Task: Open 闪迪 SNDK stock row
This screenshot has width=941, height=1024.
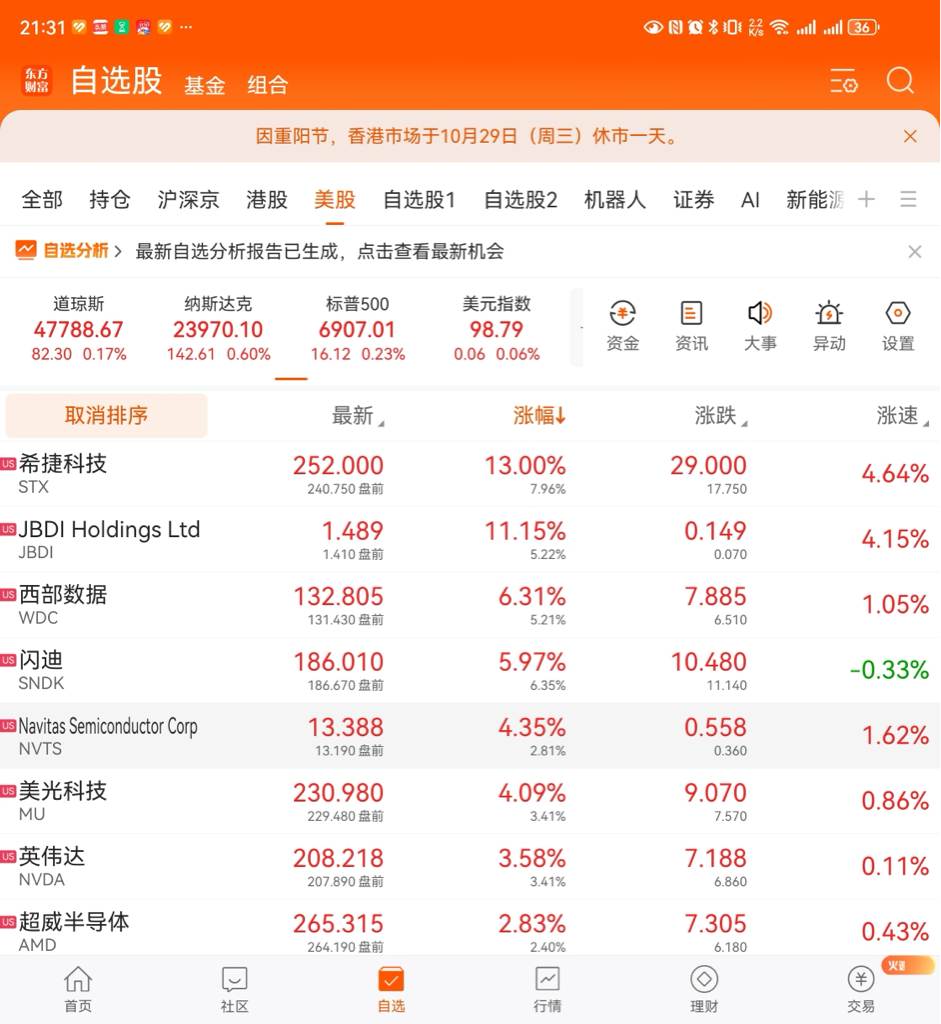Action: 470,670
